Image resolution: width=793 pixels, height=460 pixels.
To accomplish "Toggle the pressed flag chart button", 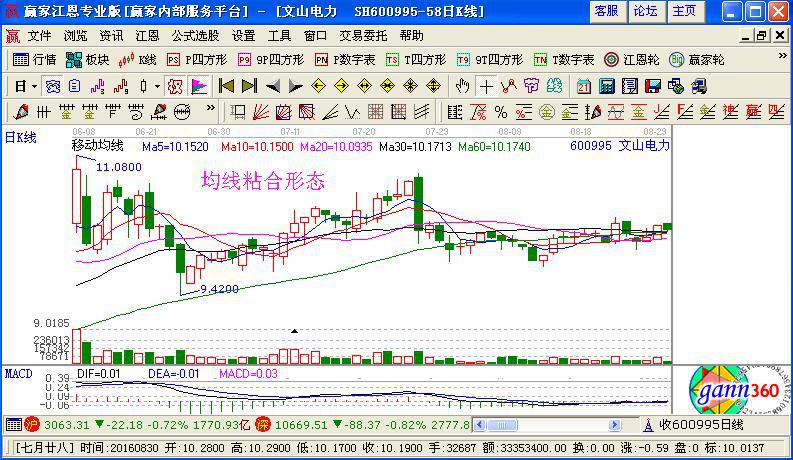I will (199, 86).
